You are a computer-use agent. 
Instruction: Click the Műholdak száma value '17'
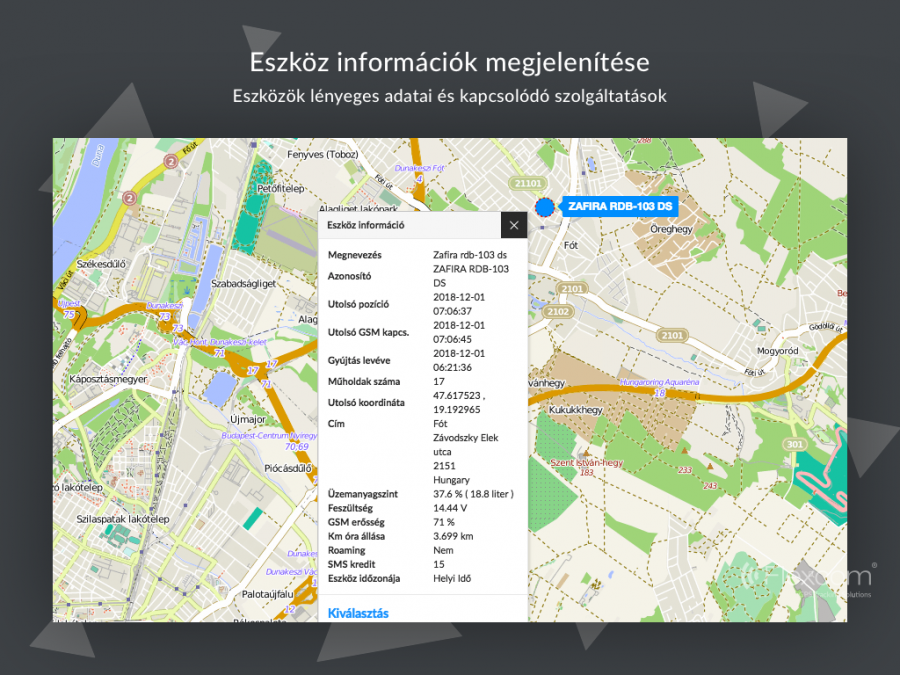tap(439, 382)
